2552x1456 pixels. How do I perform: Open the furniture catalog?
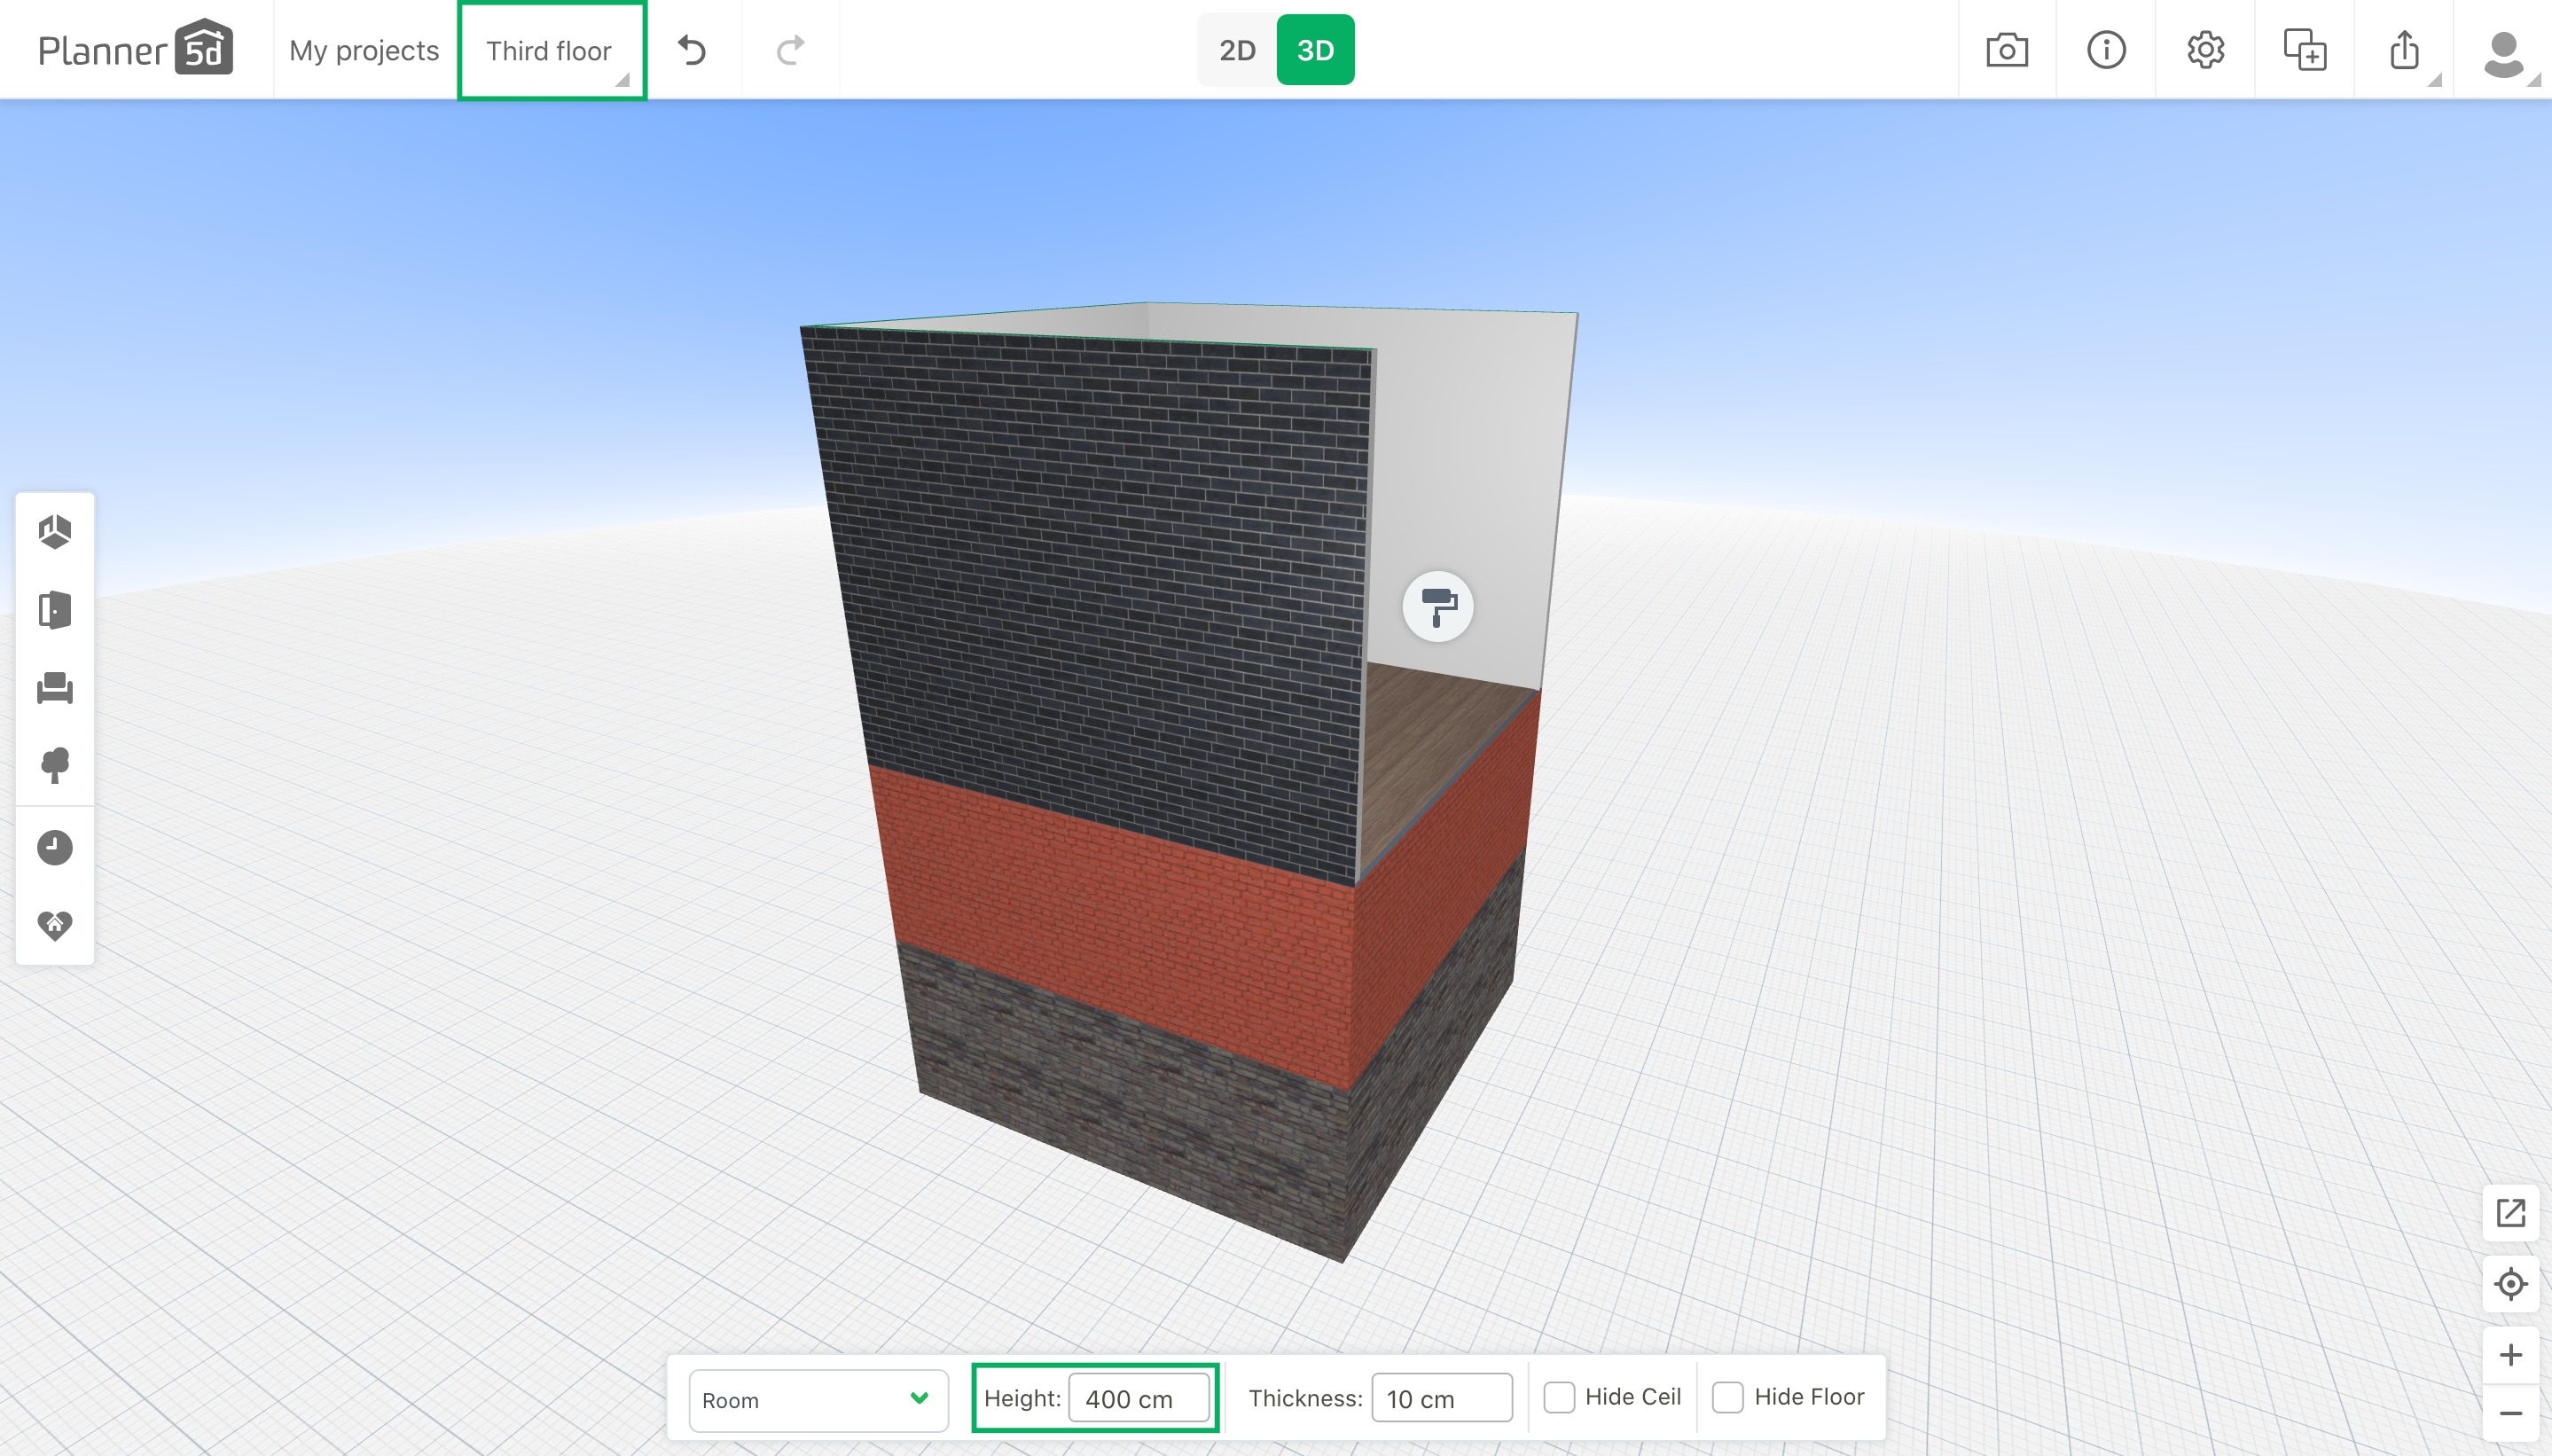55,688
